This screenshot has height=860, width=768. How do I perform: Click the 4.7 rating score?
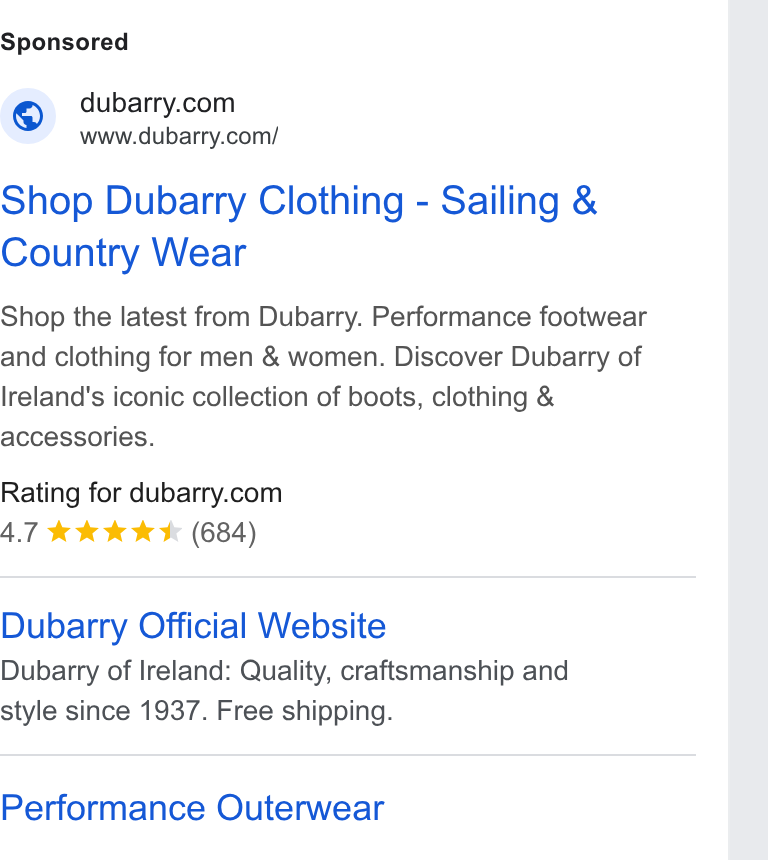[x=19, y=533]
